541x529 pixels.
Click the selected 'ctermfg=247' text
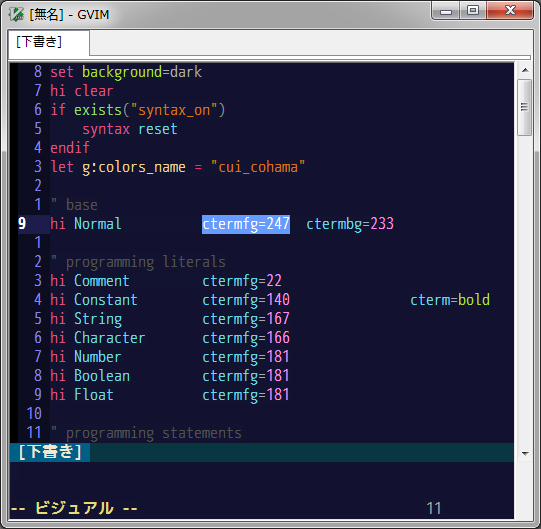246,224
